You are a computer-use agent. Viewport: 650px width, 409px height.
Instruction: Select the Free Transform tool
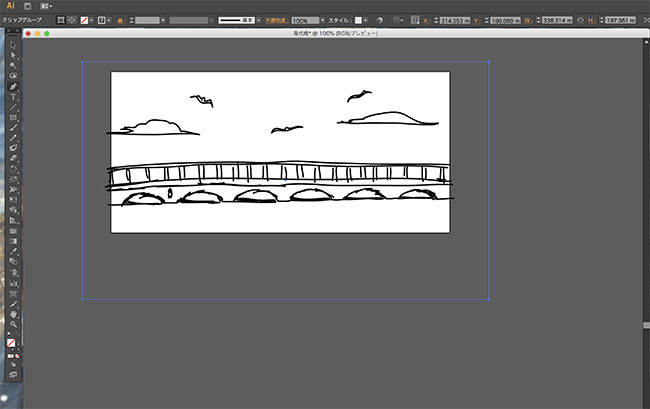[x=13, y=200]
